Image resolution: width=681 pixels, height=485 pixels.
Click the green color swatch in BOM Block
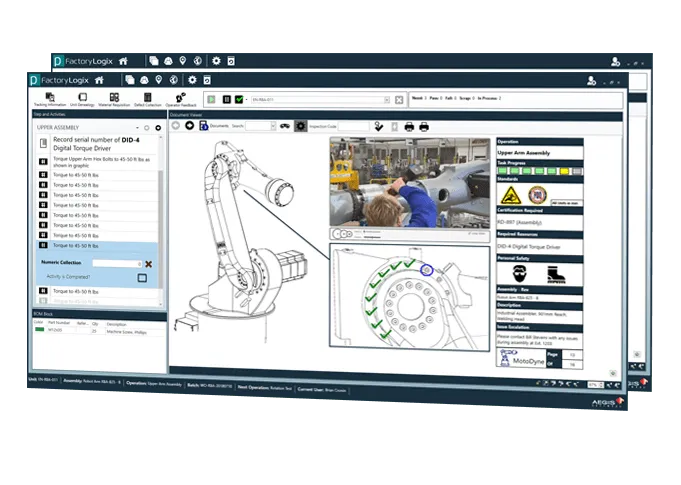pos(40,330)
